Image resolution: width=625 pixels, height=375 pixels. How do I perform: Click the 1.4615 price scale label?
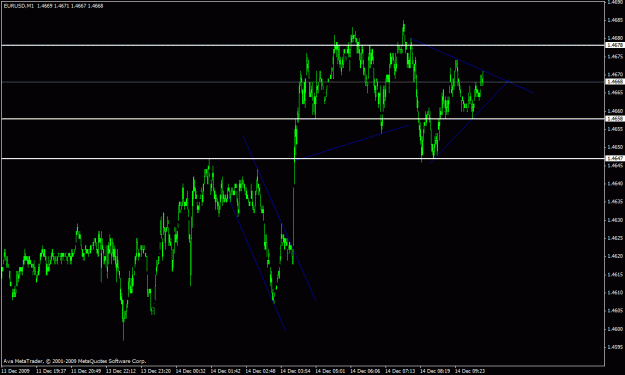coord(615,275)
